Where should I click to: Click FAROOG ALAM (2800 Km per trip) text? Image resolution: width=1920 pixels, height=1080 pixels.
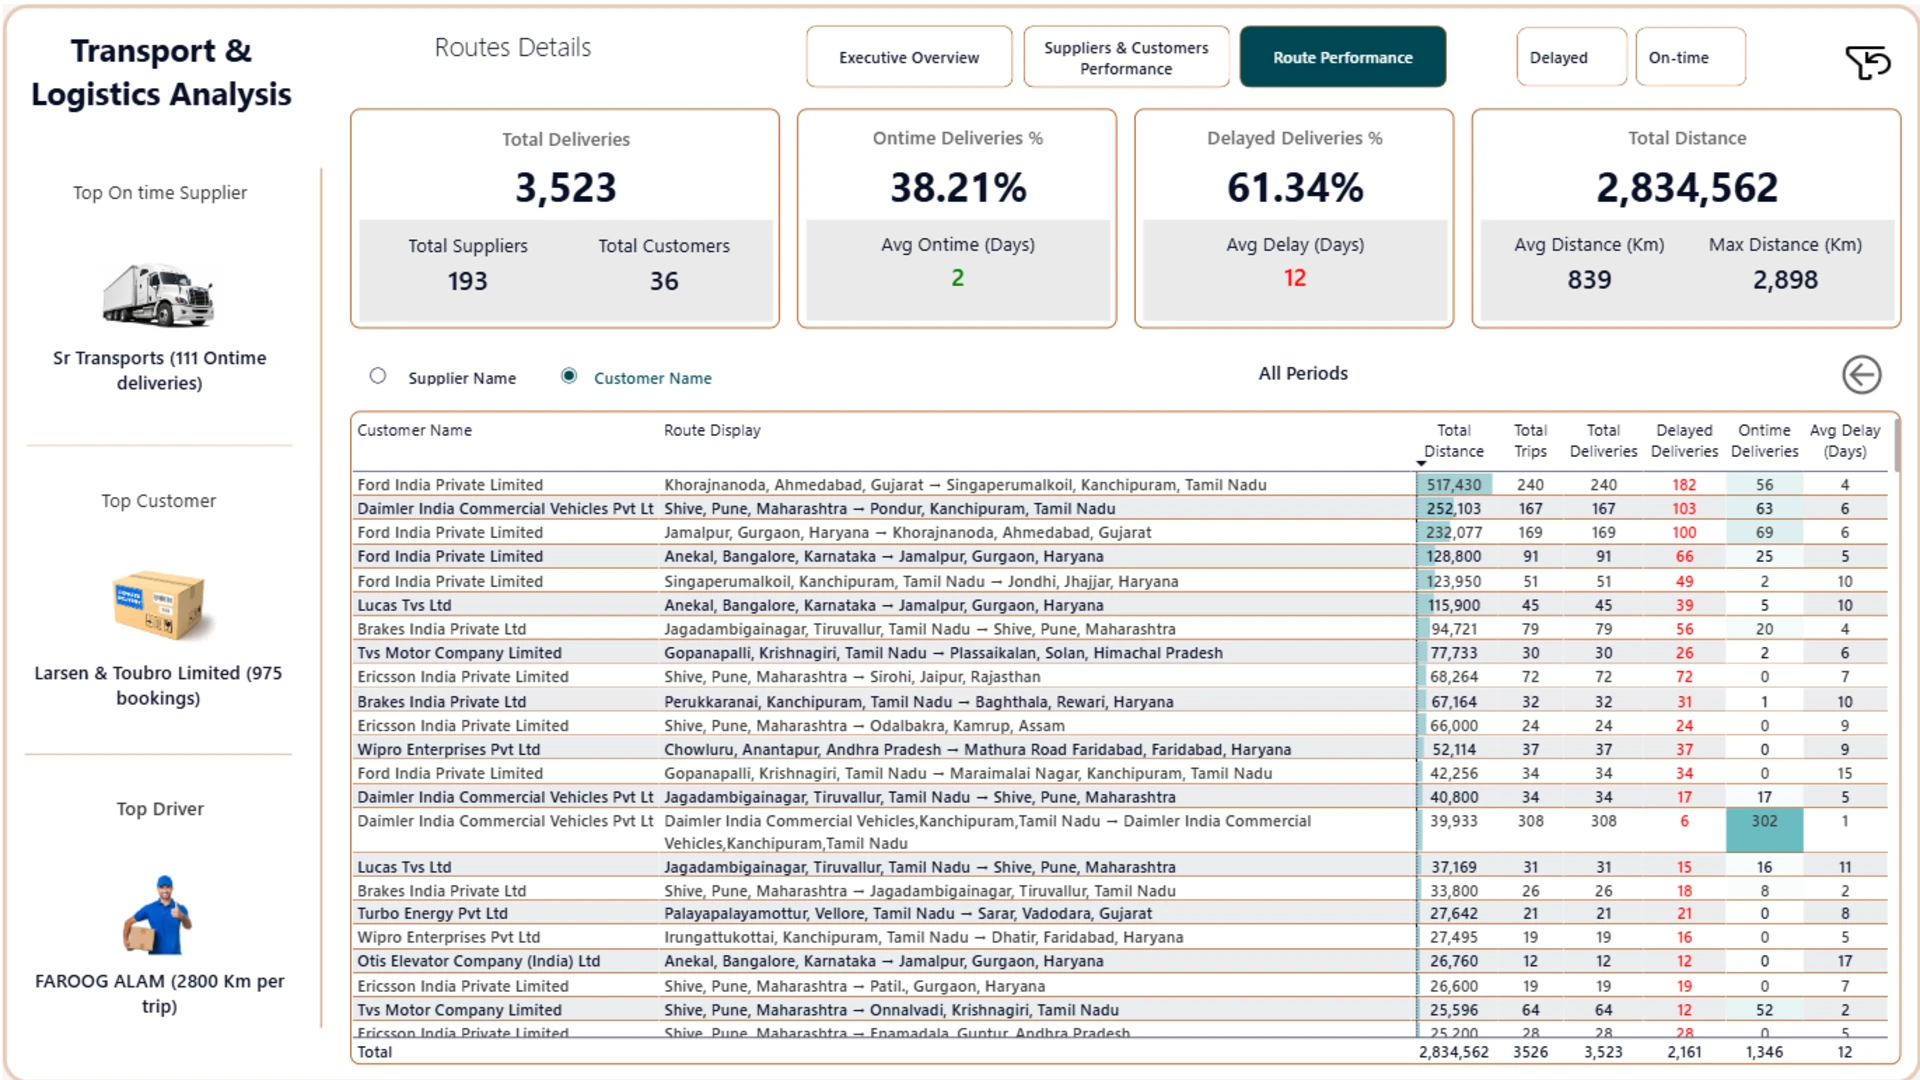(159, 993)
